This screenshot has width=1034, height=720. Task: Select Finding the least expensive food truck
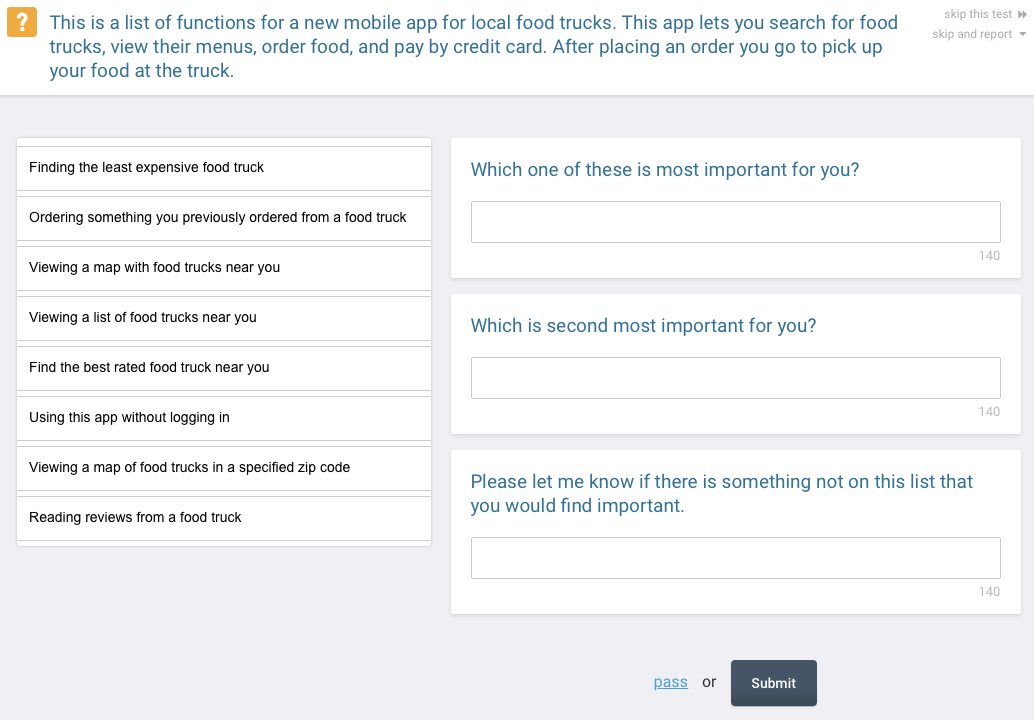click(x=224, y=168)
